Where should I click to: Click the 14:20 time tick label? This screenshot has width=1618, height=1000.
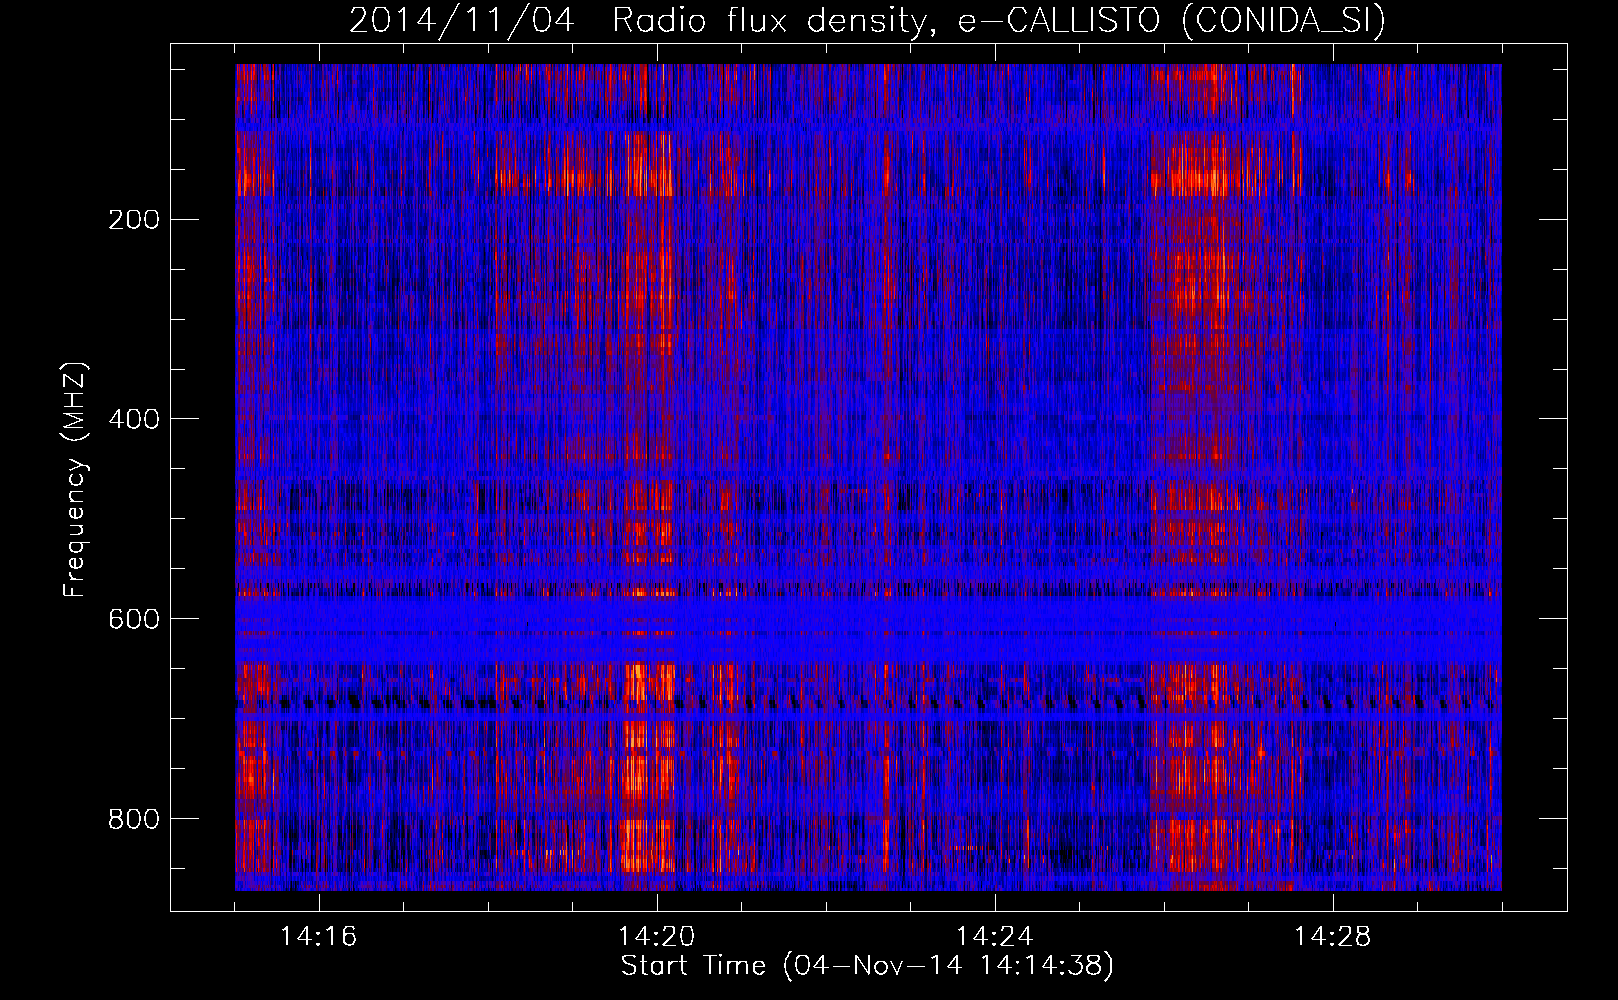pyautogui.click(x=657, y=937)
